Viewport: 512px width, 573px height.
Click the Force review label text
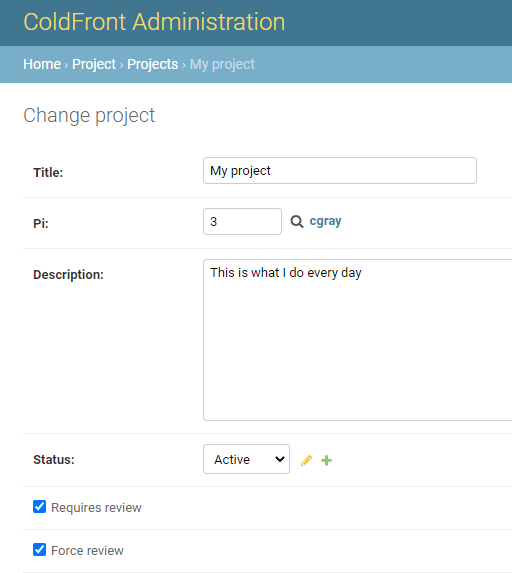coord(87,551)
